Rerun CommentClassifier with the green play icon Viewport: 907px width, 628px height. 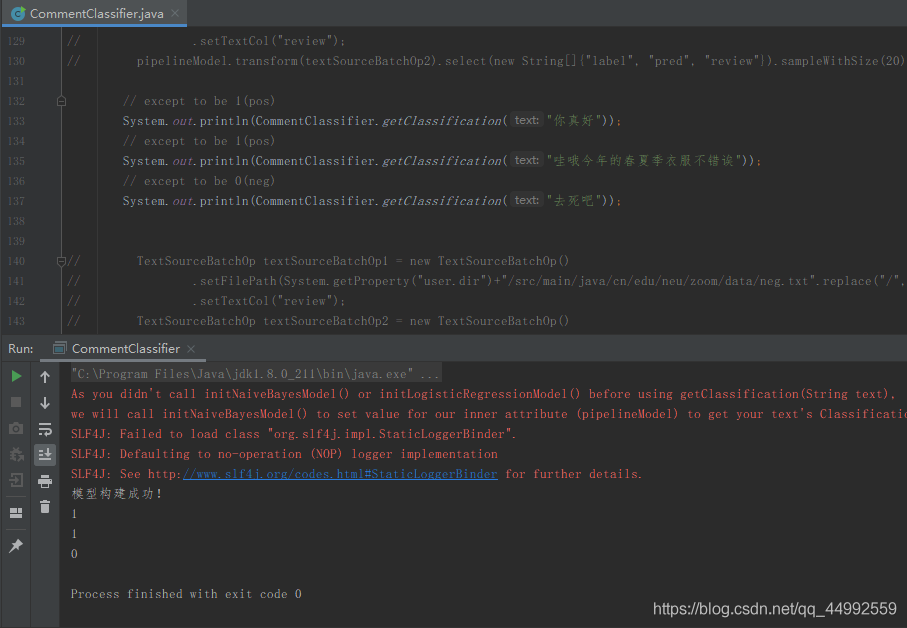click(16, 376)
